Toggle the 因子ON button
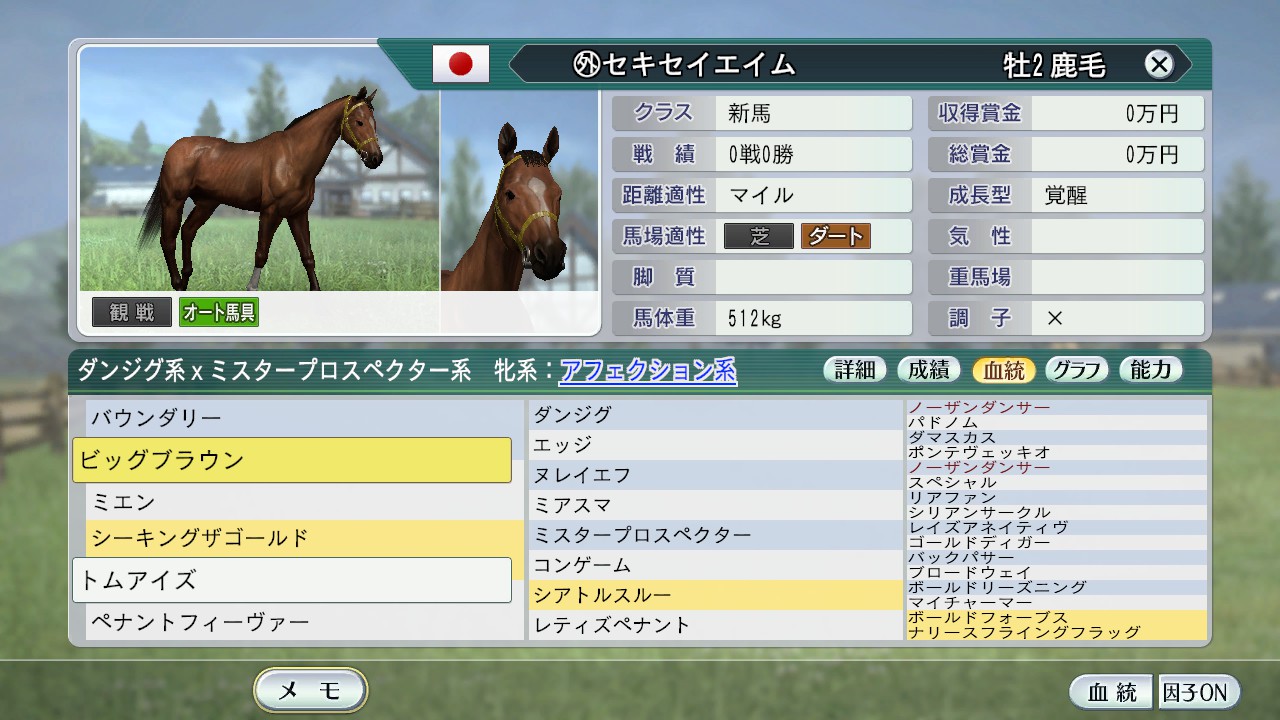Image resolution: width=1280 pixels, height=720 pixels. (1199, 692)
